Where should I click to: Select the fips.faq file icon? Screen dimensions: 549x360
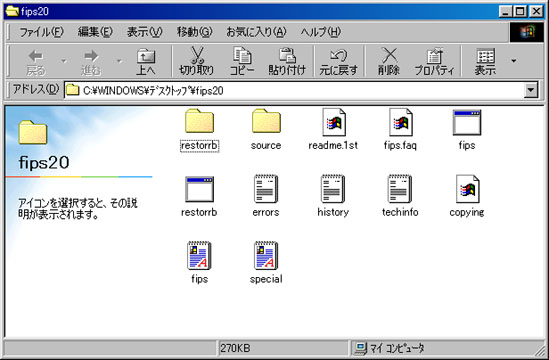pos(400,129)
